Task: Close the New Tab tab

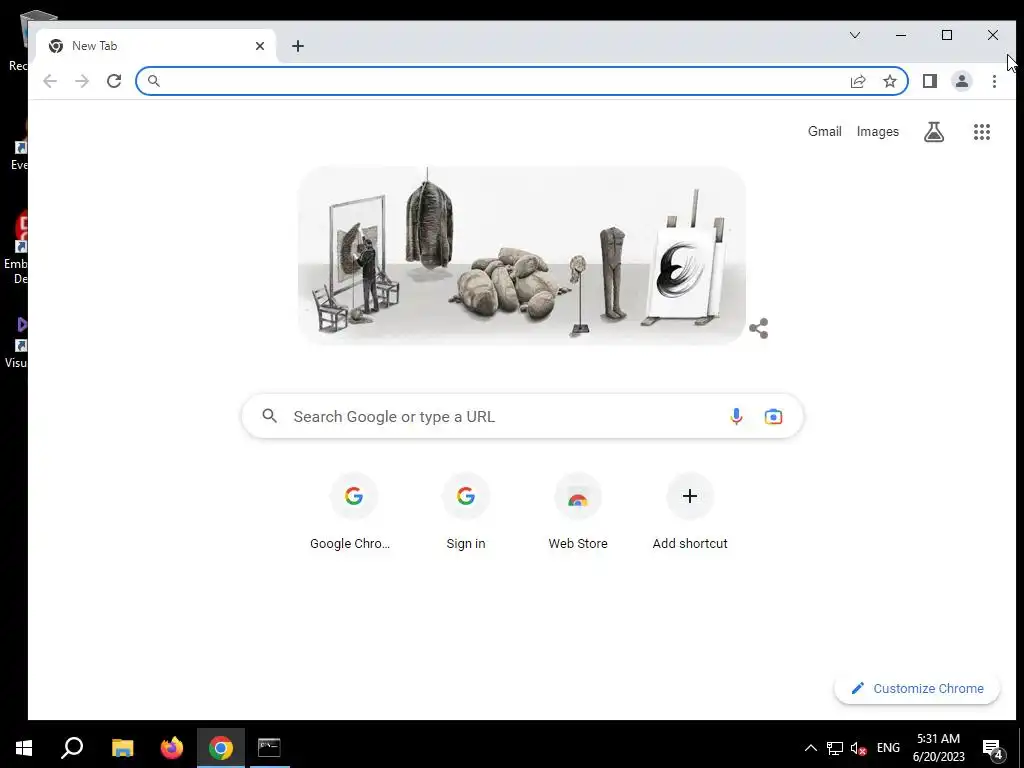Action: 260,46
